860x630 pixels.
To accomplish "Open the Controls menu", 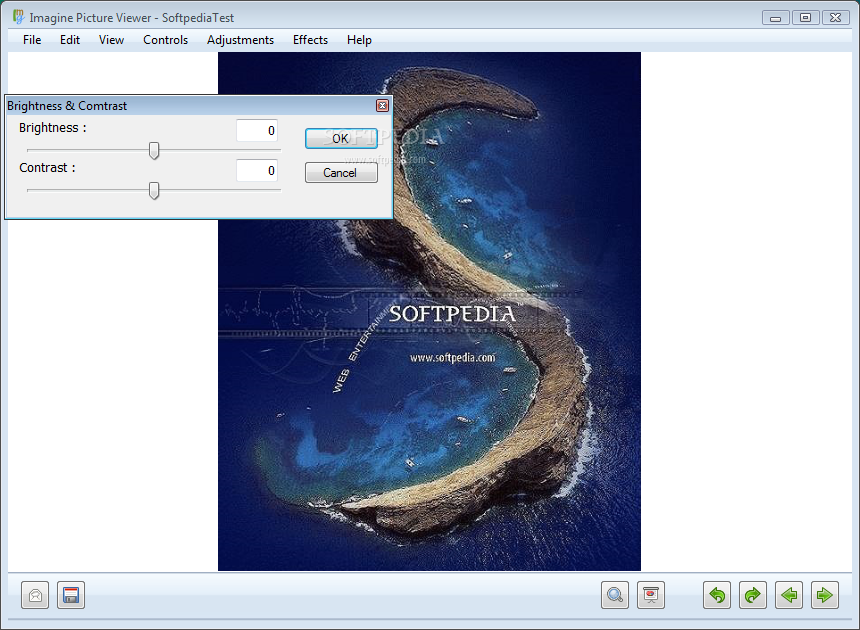I will (166, 40).
